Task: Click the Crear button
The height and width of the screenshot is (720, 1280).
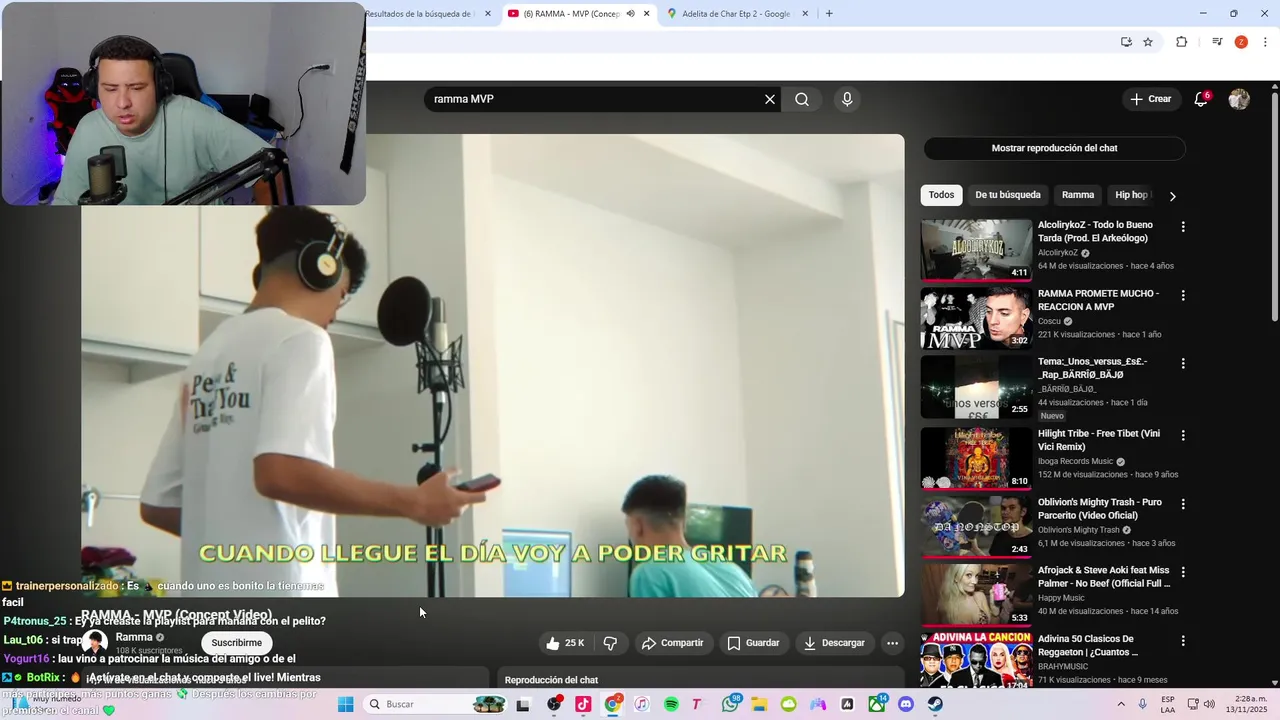Action: (x=1150, y=99)
